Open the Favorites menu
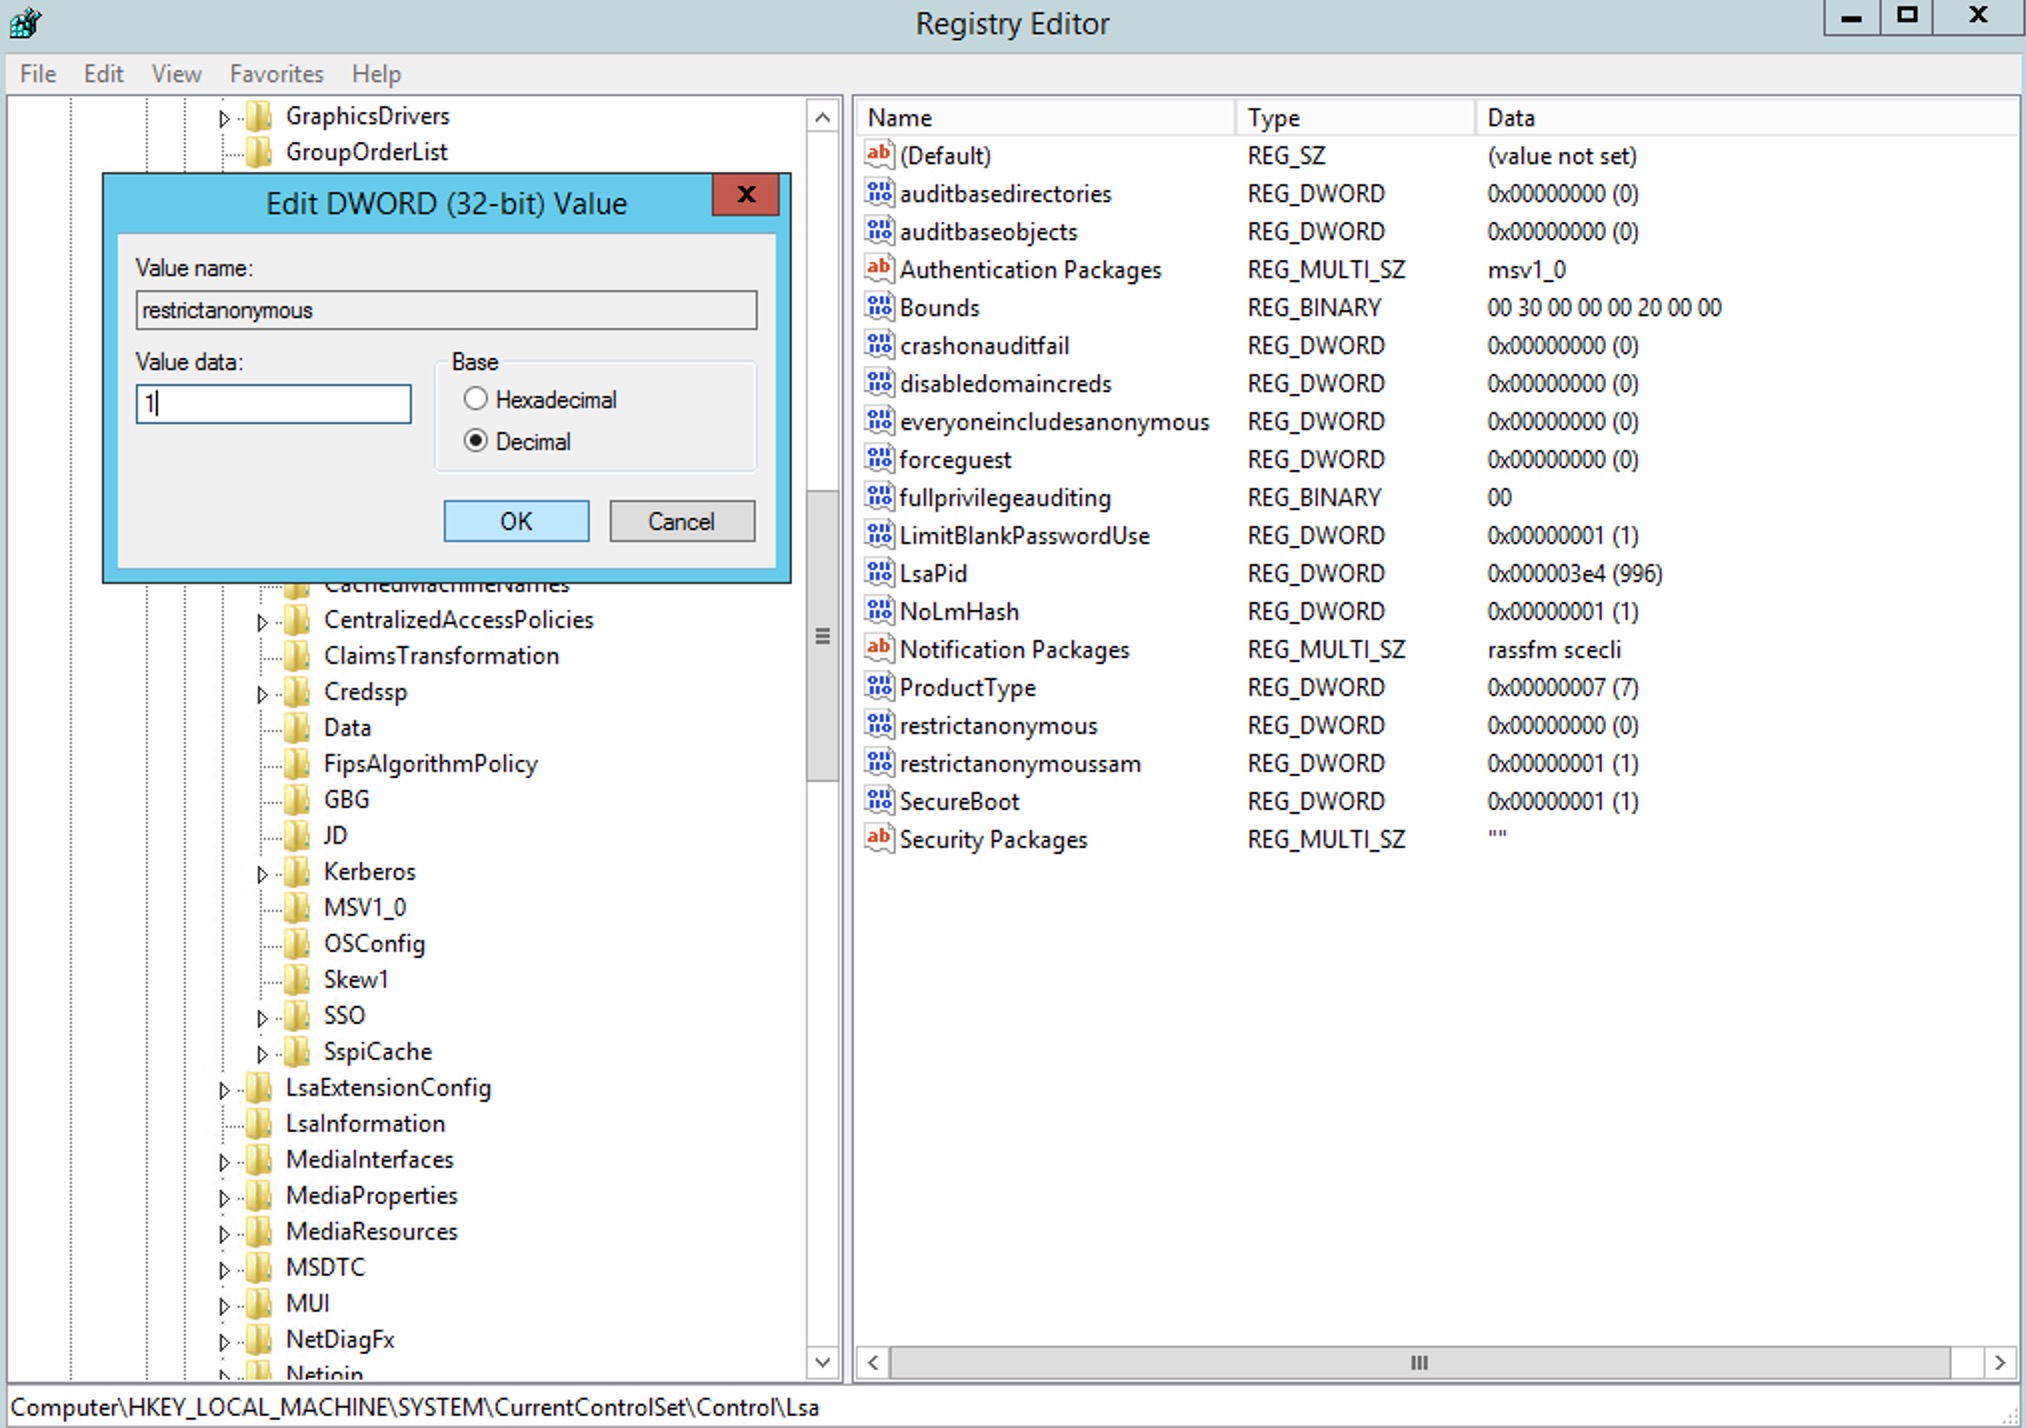Image resolution: width=2026 pixels, height=1428 pixels. [x=276, y=74]
